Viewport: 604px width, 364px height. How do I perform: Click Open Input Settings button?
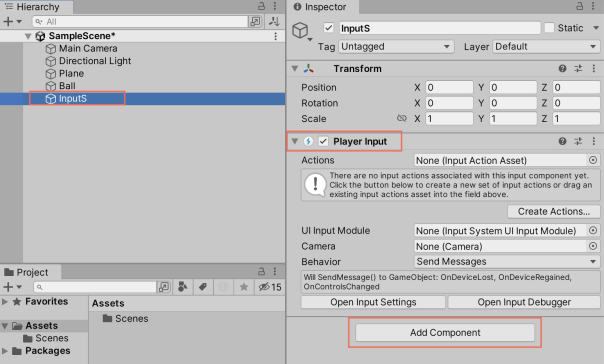(x=373, y=302)
